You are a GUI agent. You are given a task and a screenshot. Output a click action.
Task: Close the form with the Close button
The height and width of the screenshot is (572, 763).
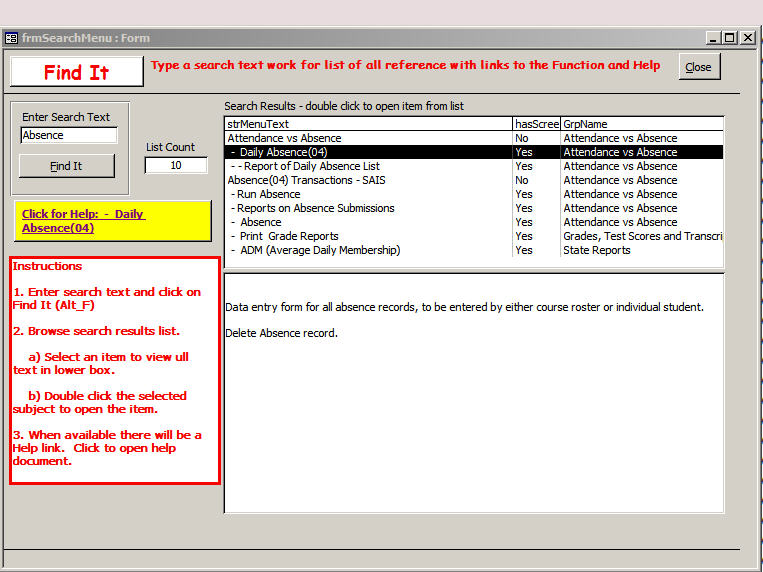click(x=699, y=67)
